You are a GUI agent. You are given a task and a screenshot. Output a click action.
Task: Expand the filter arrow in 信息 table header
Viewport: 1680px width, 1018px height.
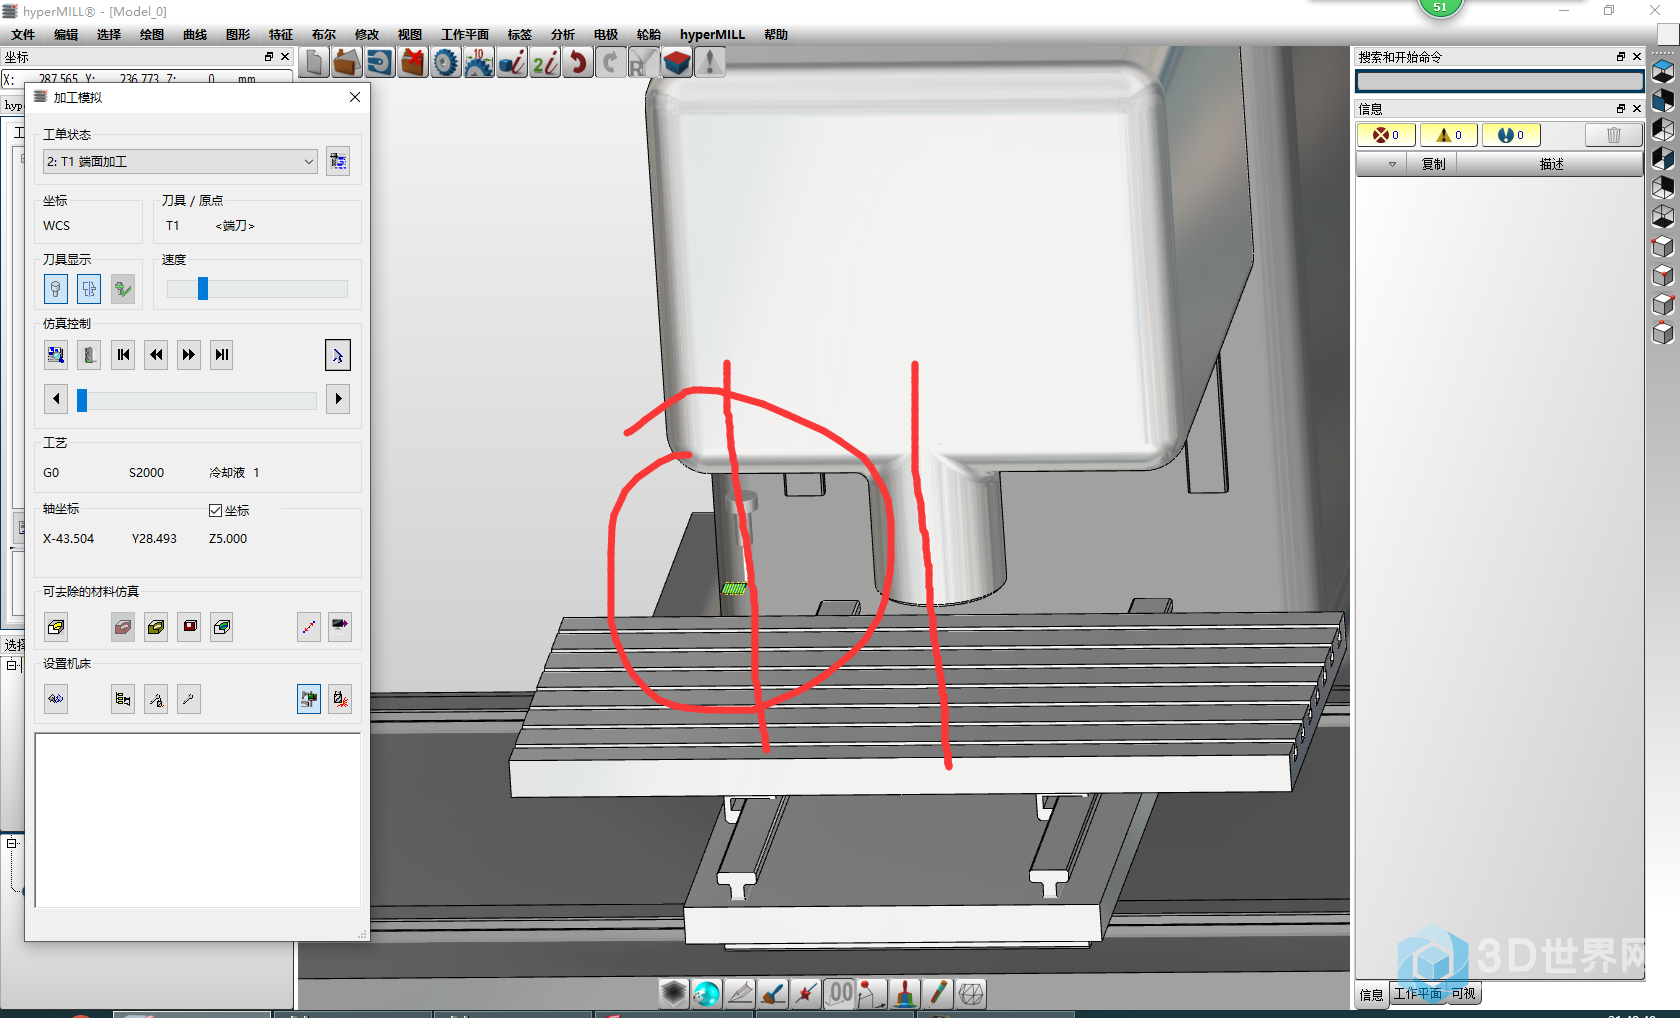click(1392, 164)
